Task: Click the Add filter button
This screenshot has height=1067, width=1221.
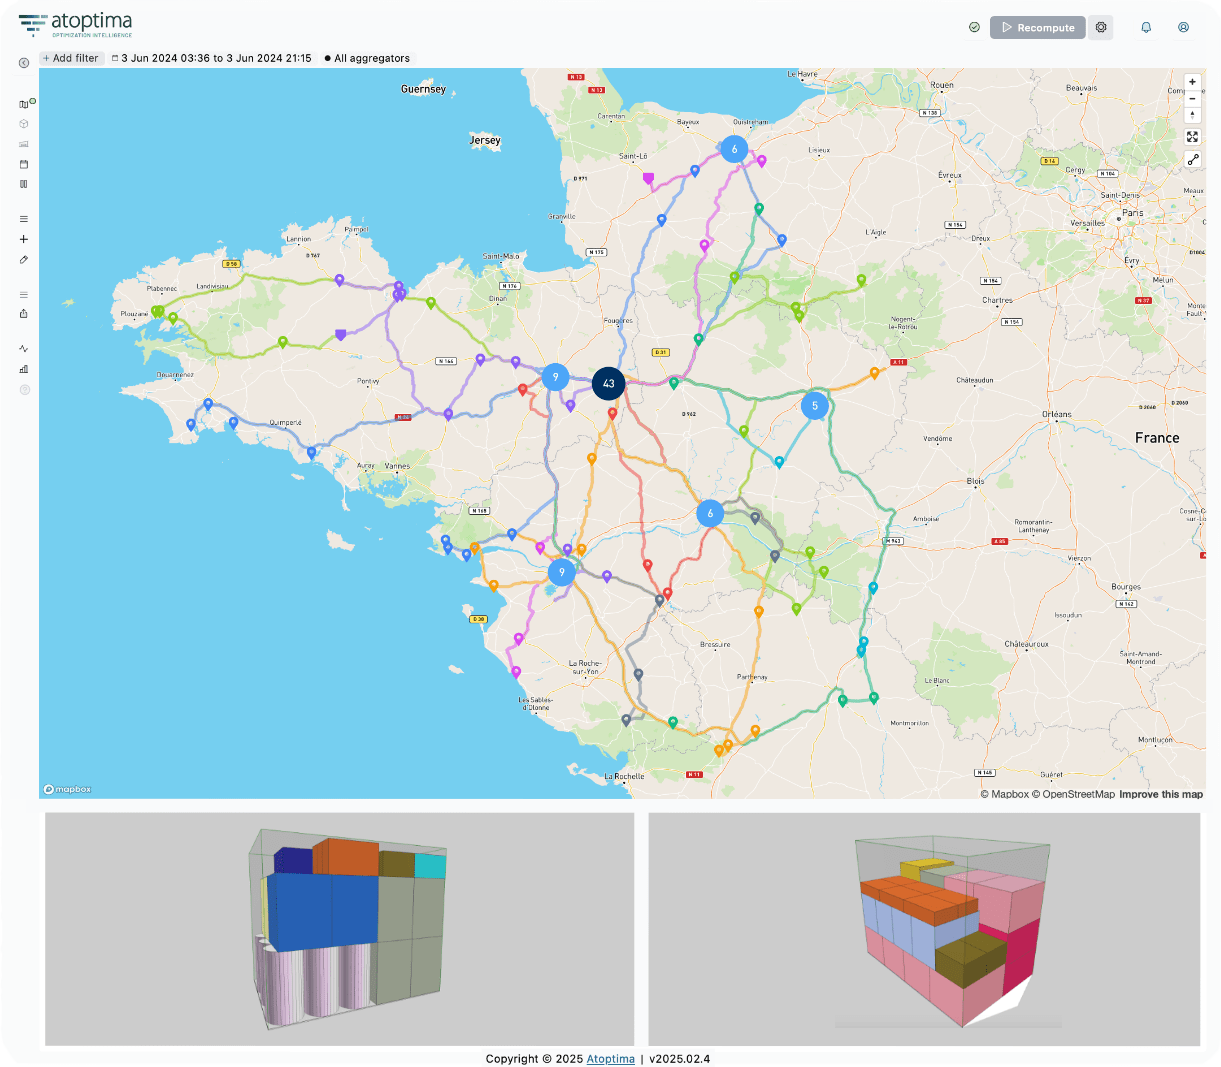Action: (x=71, y=58)
